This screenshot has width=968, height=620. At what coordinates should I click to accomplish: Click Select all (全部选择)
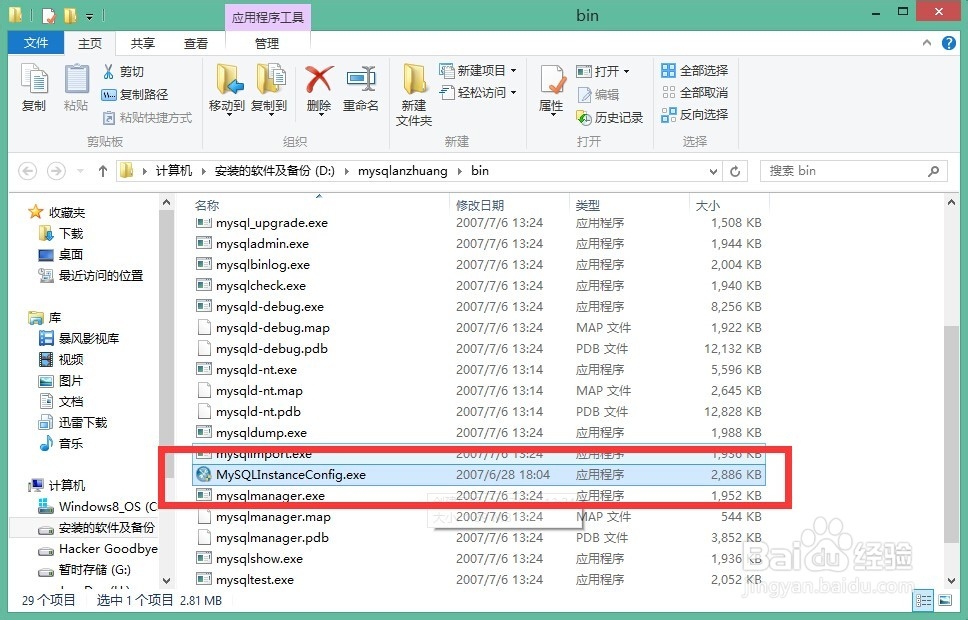(695, 70)
